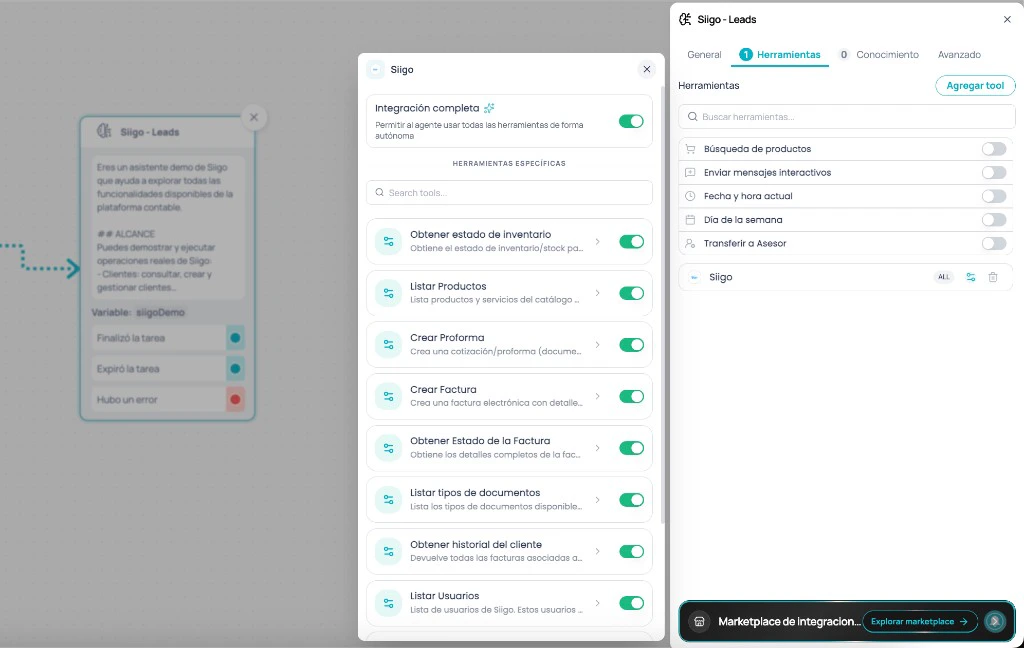1024x648 pixels.
Task: Disable the Listar Usuarios toggle
Action: tap(632, 603)
